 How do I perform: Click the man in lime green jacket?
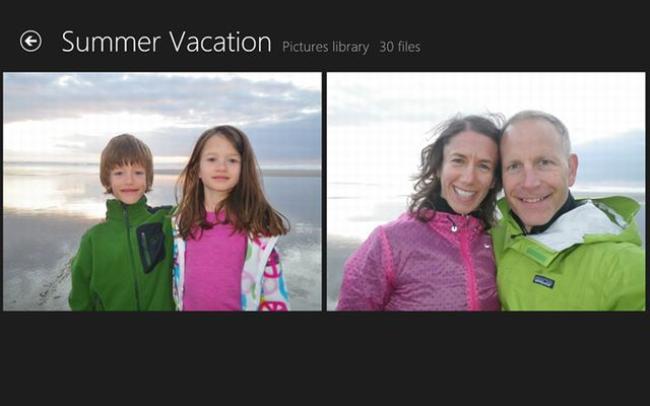(568, 216)
